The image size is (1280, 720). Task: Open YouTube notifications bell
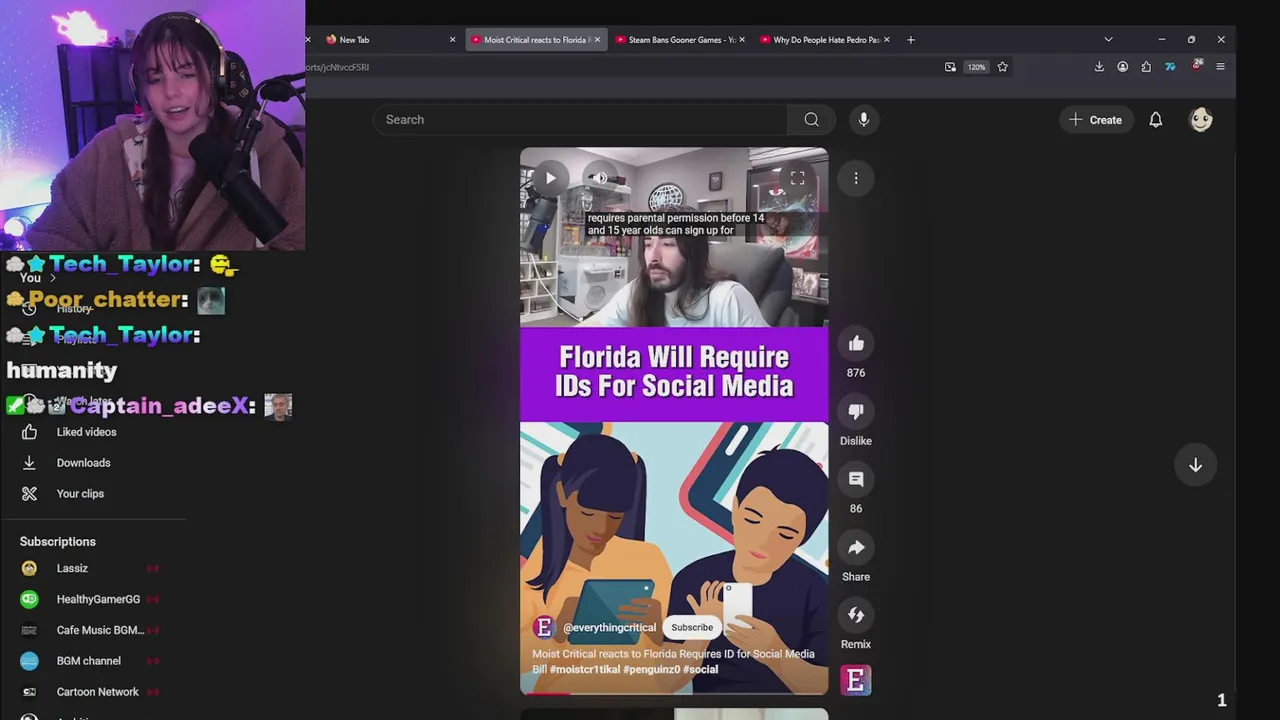[x=1156, y=120]
